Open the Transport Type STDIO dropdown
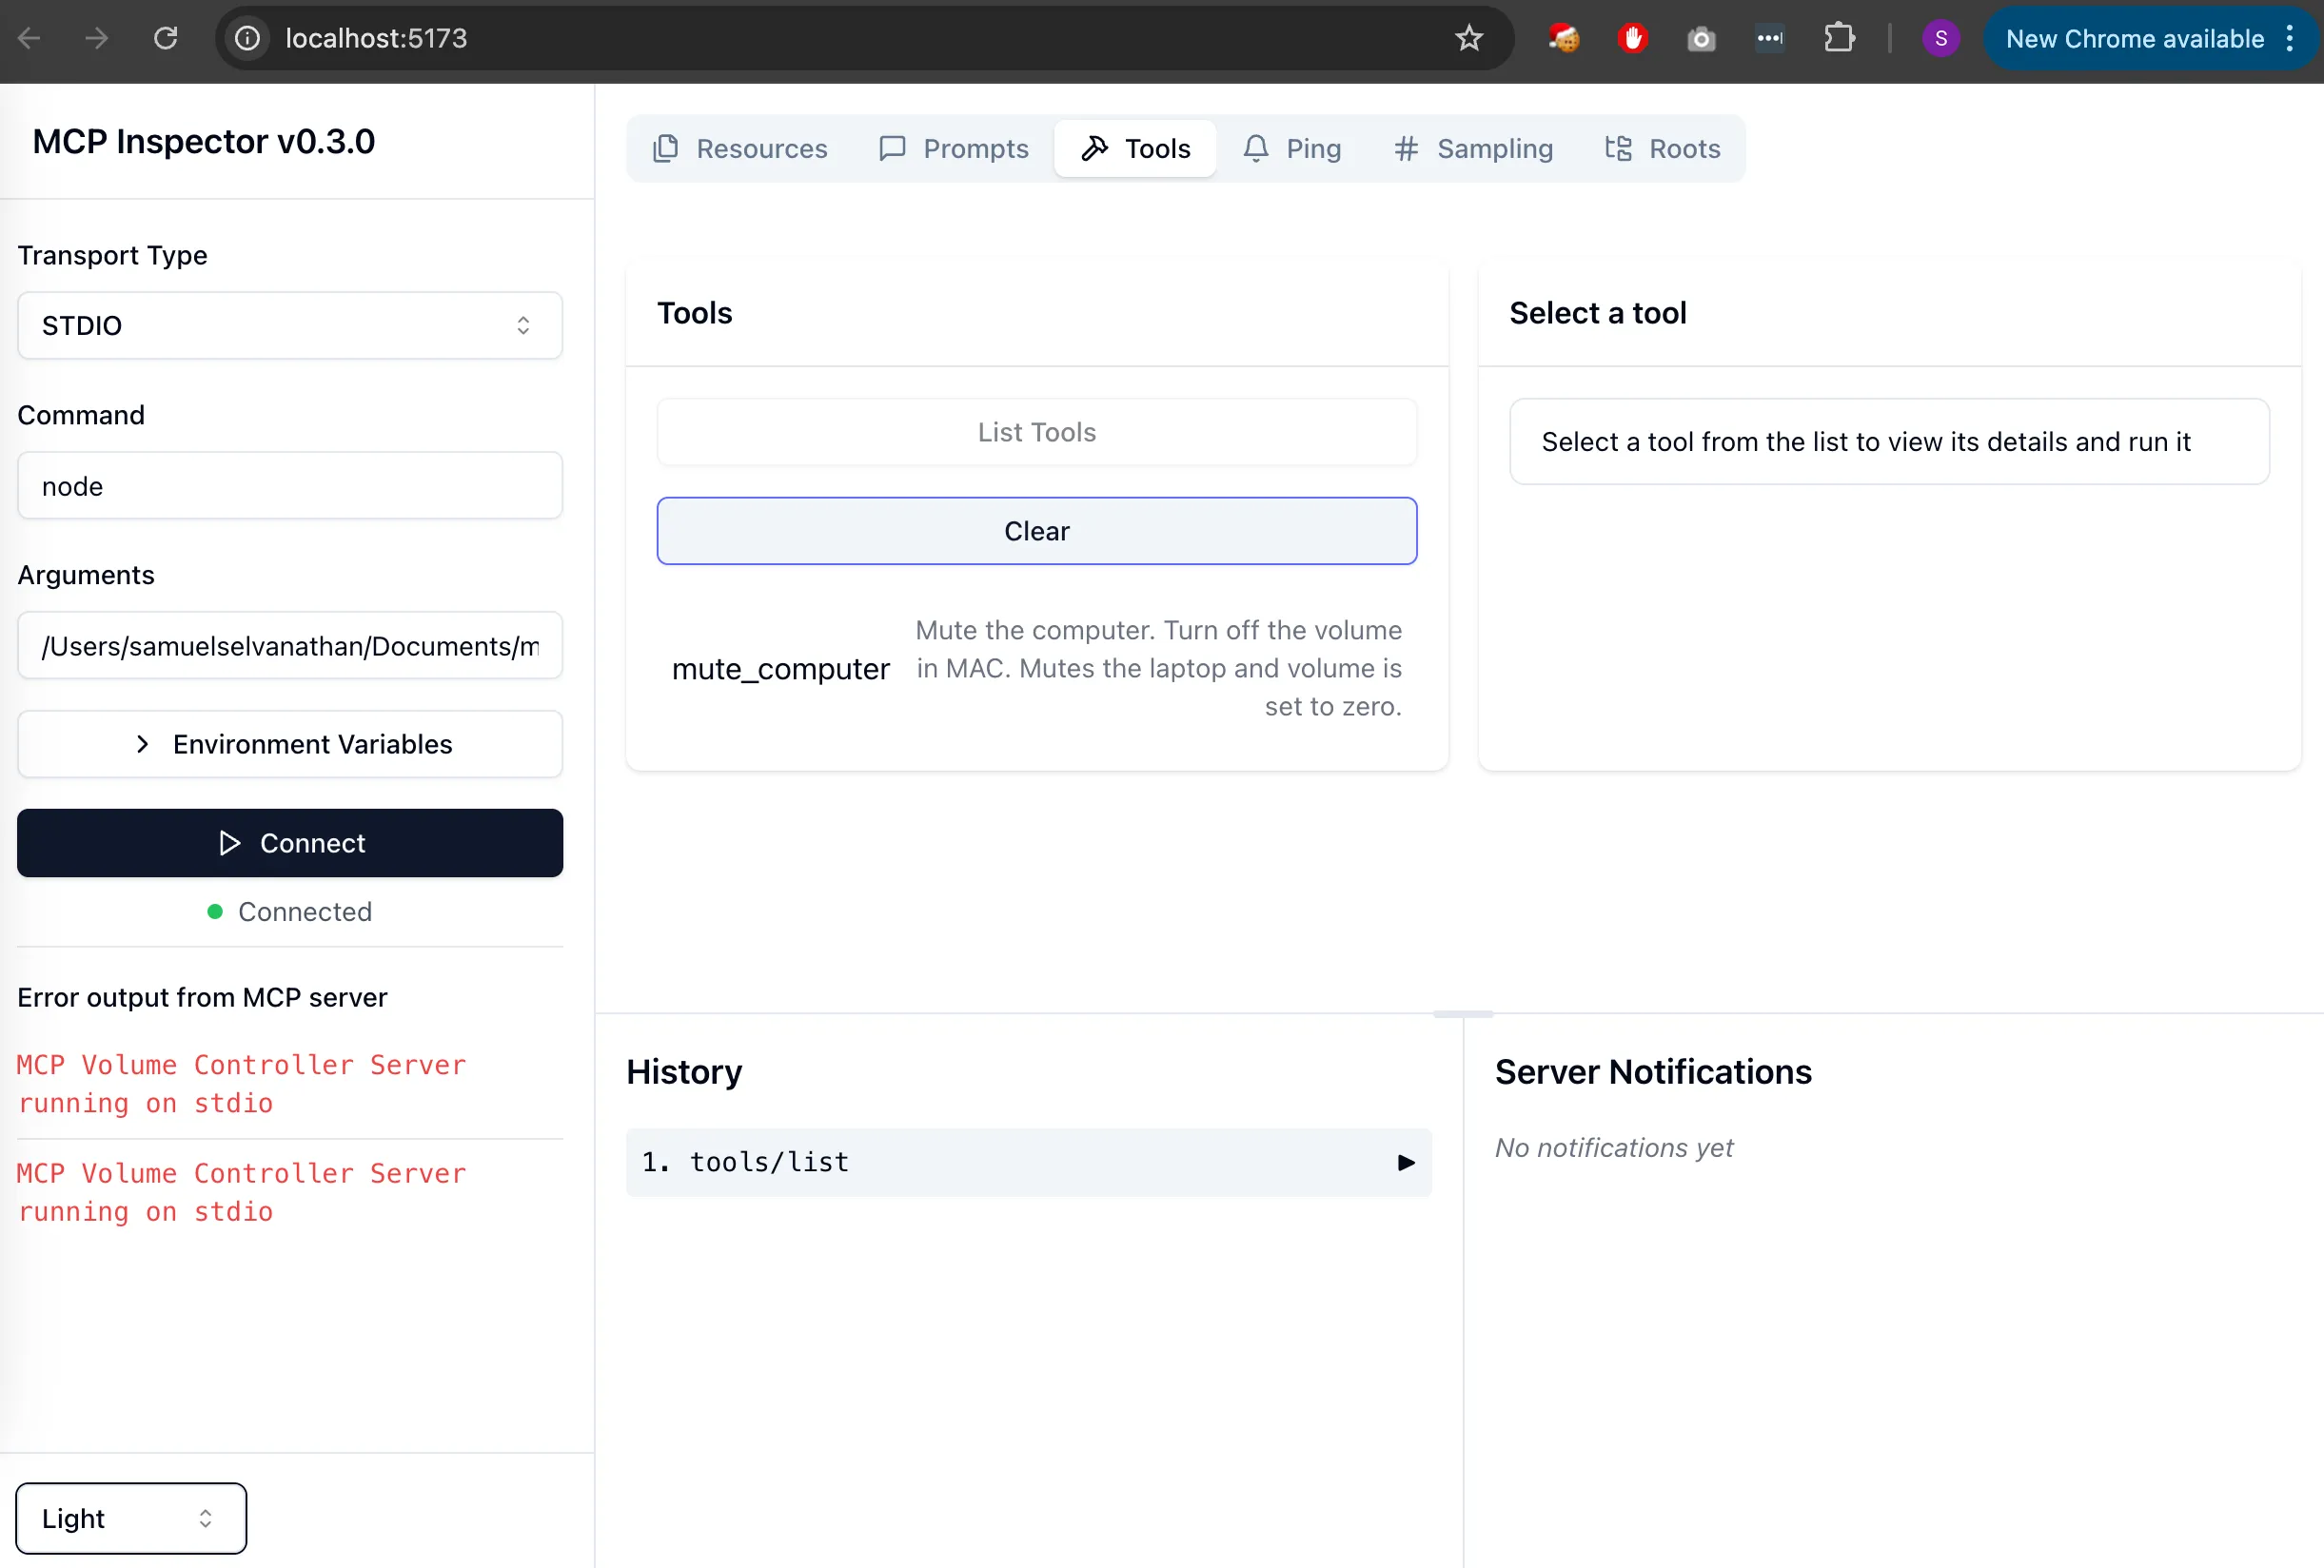This screenshot has width=2324, height=1568. (x=290, y=325)
